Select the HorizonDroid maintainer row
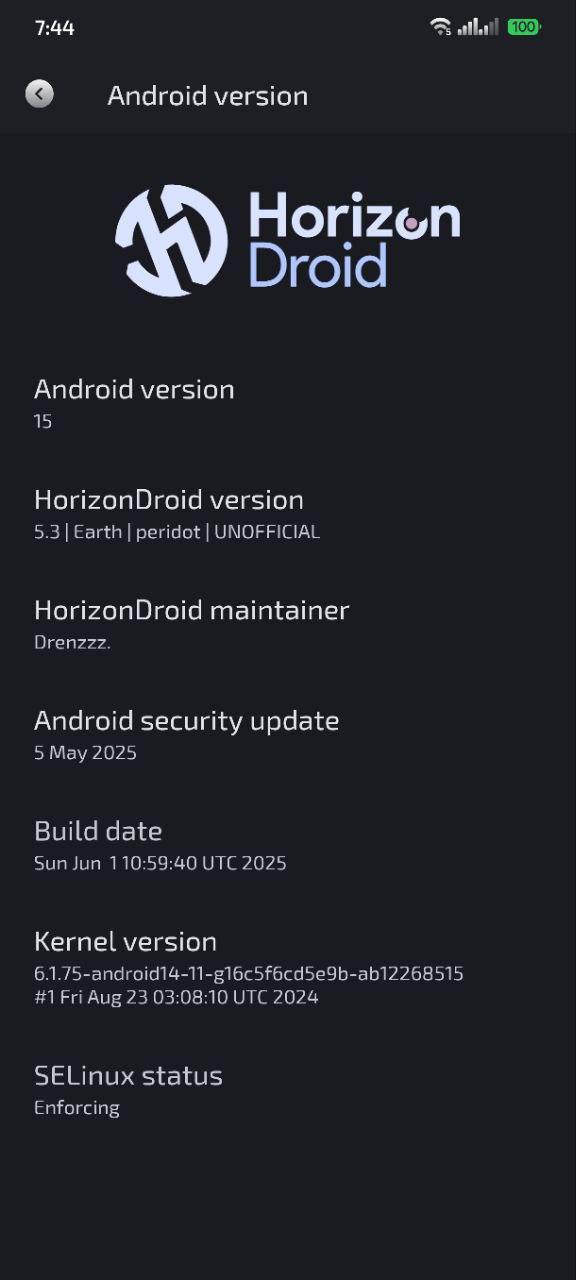The width and height of the screenshot is (576, 1280). (288, 625)
